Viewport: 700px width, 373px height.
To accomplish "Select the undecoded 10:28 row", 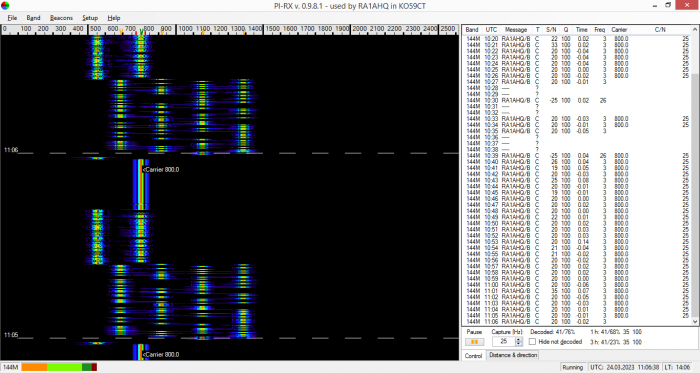I will (x=577, y=88).
